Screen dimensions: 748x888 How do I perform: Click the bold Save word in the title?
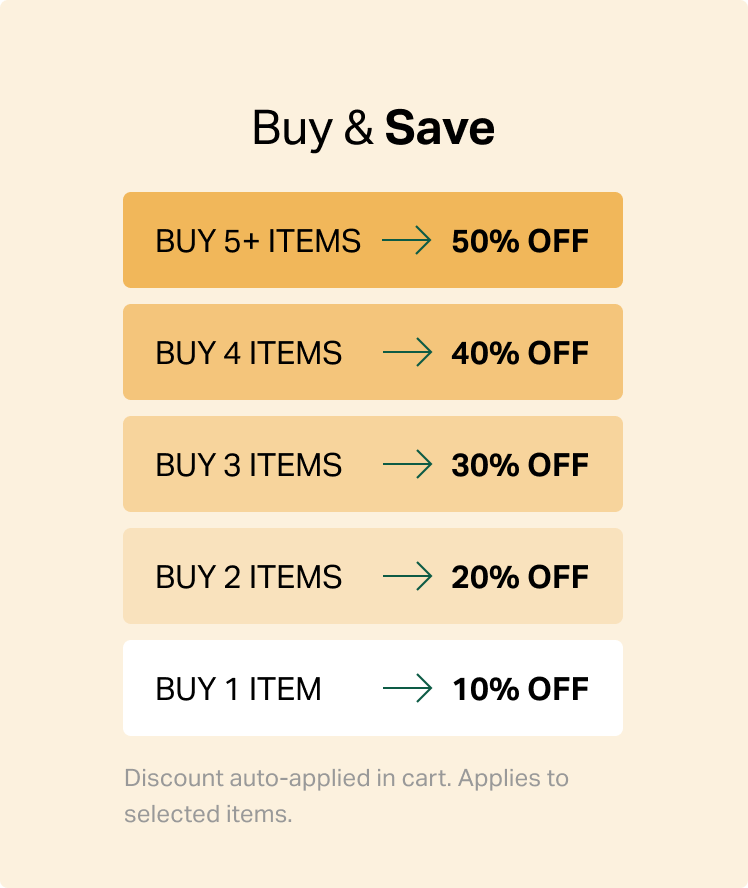click(x=440, y=129)
